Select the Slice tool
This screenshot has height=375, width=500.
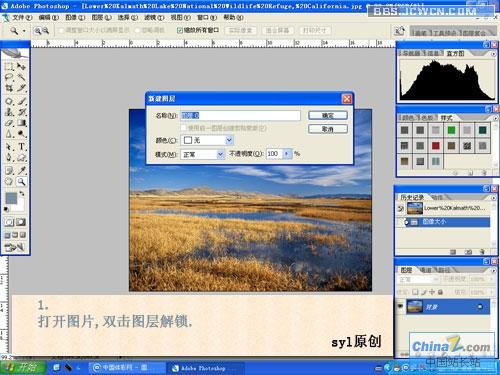click(x=21, y=88)
